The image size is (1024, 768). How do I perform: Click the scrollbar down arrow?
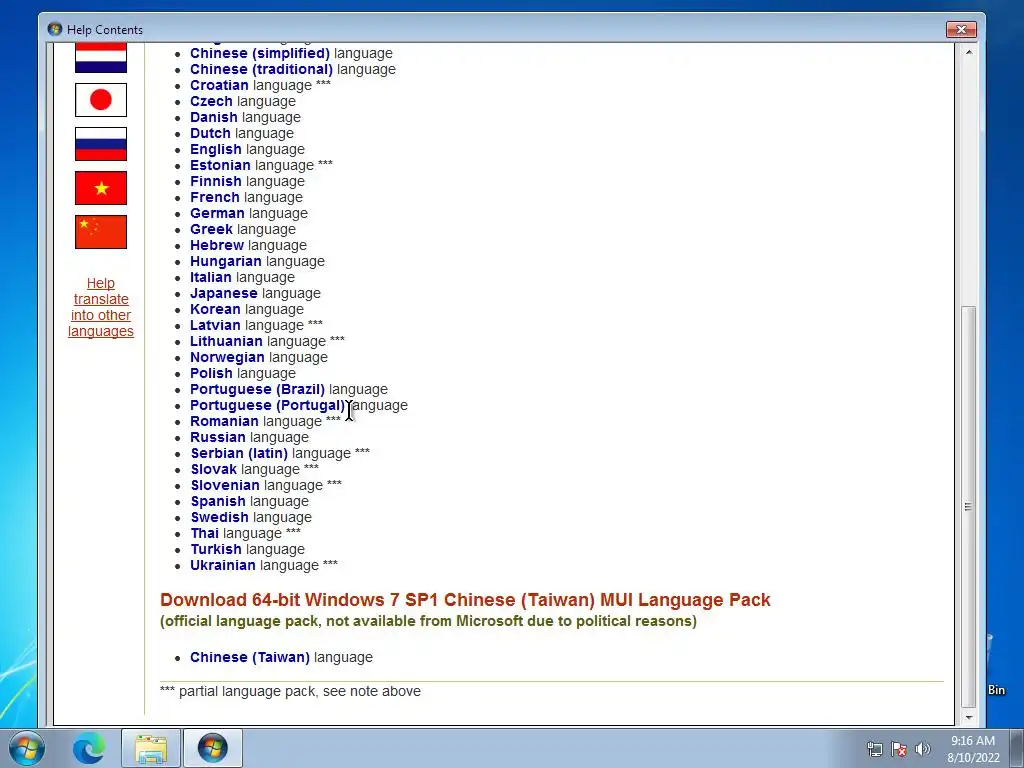(969, 717)
